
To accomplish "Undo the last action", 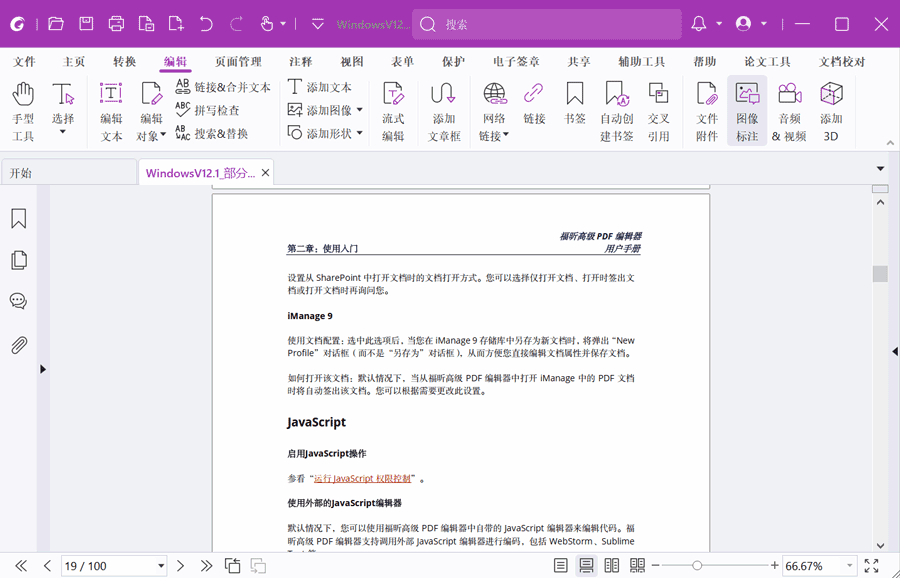I will pos(206,24).
